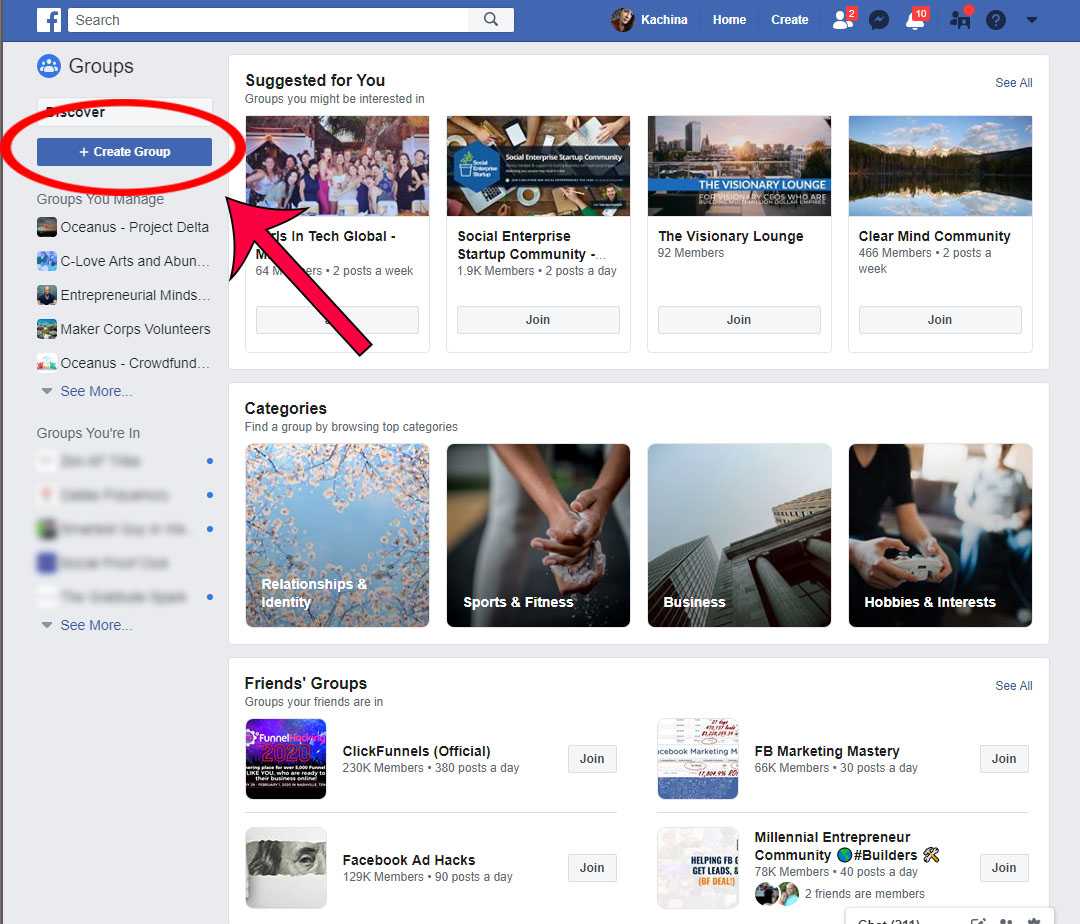Open Notifications showing 10 alerts
Screen dimensions: 1080x924
point(916,19)
